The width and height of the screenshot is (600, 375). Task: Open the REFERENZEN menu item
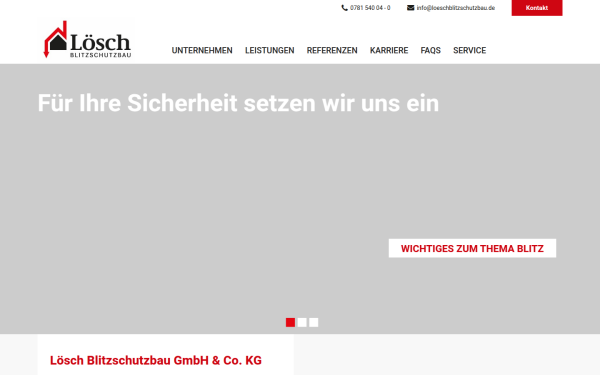click(332, 51)
